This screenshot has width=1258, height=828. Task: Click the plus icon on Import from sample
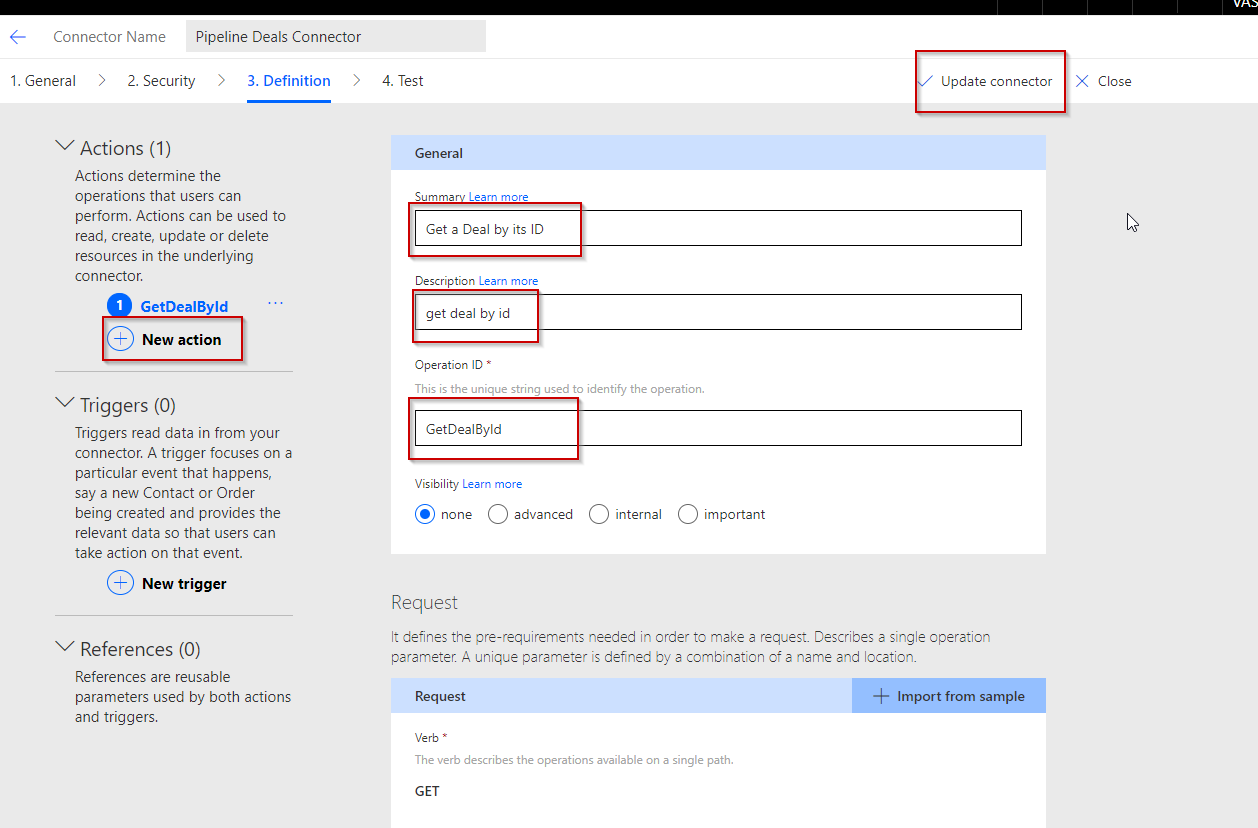pyautogui.click(x=881, y=696)
